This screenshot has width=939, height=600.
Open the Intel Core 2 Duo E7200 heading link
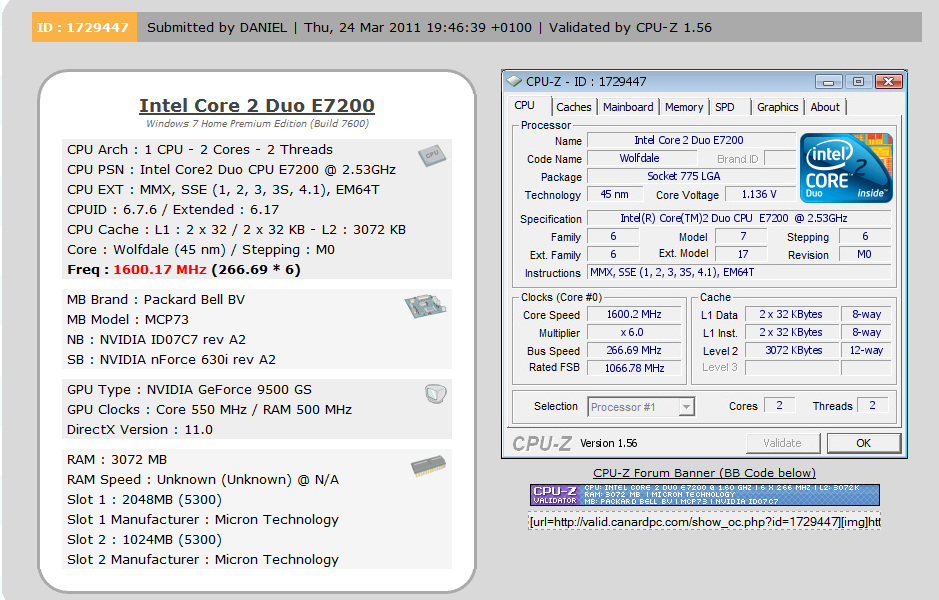click(x=257, y=105)
